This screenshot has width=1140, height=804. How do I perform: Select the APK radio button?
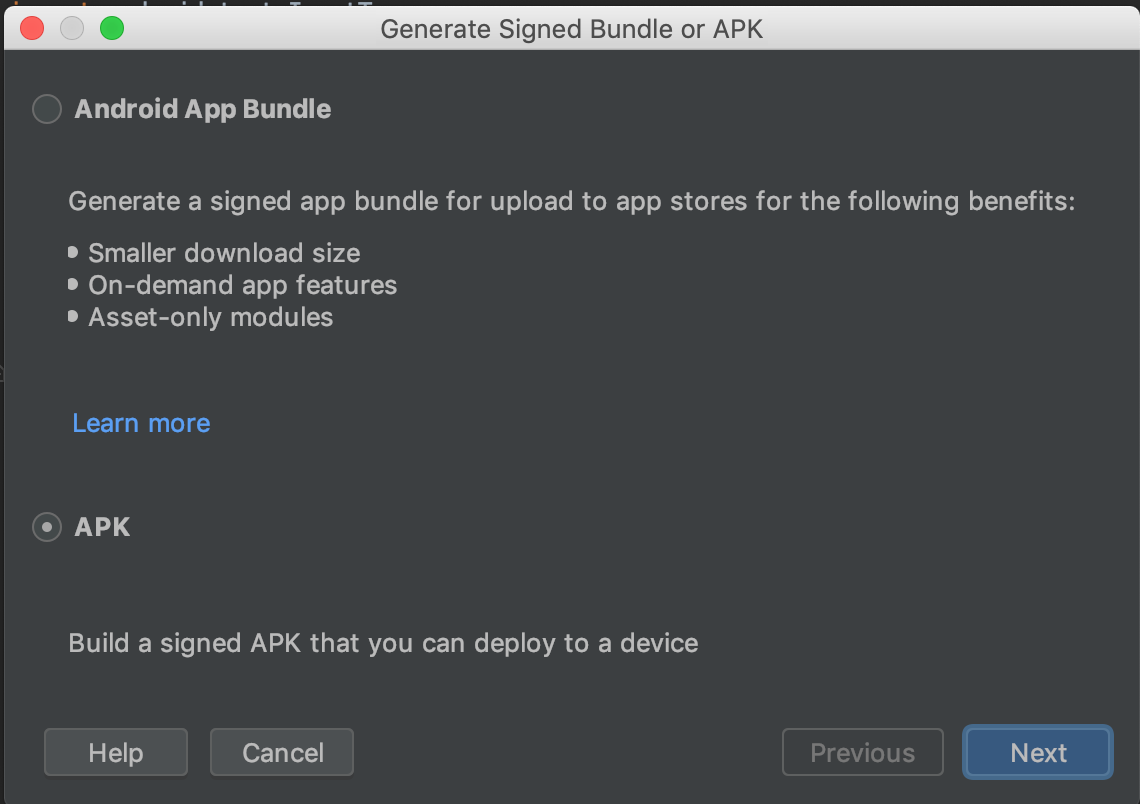coord(47,527)
